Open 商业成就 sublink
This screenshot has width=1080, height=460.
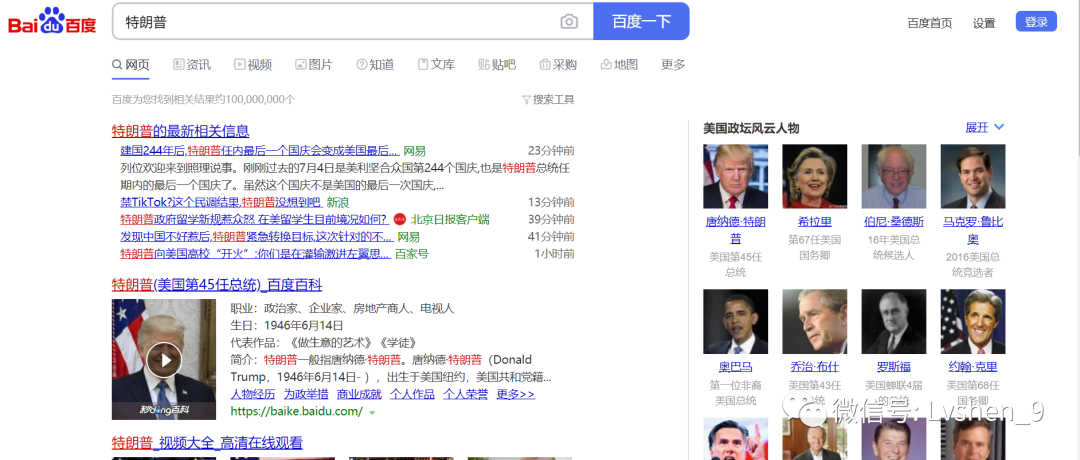click(x=359, y=395)
